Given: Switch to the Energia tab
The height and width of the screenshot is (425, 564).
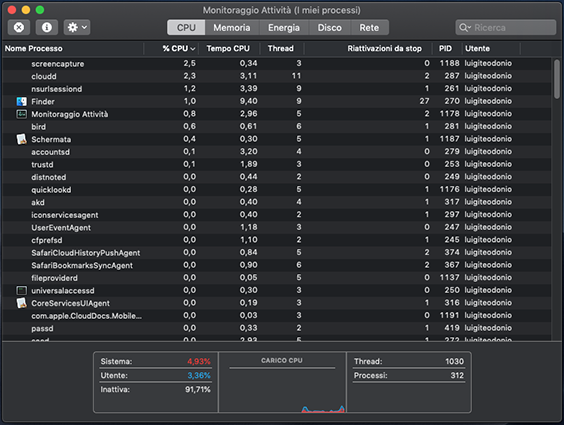Looking at the screenshot, I should pyautogui.click(x=284, y=28).
